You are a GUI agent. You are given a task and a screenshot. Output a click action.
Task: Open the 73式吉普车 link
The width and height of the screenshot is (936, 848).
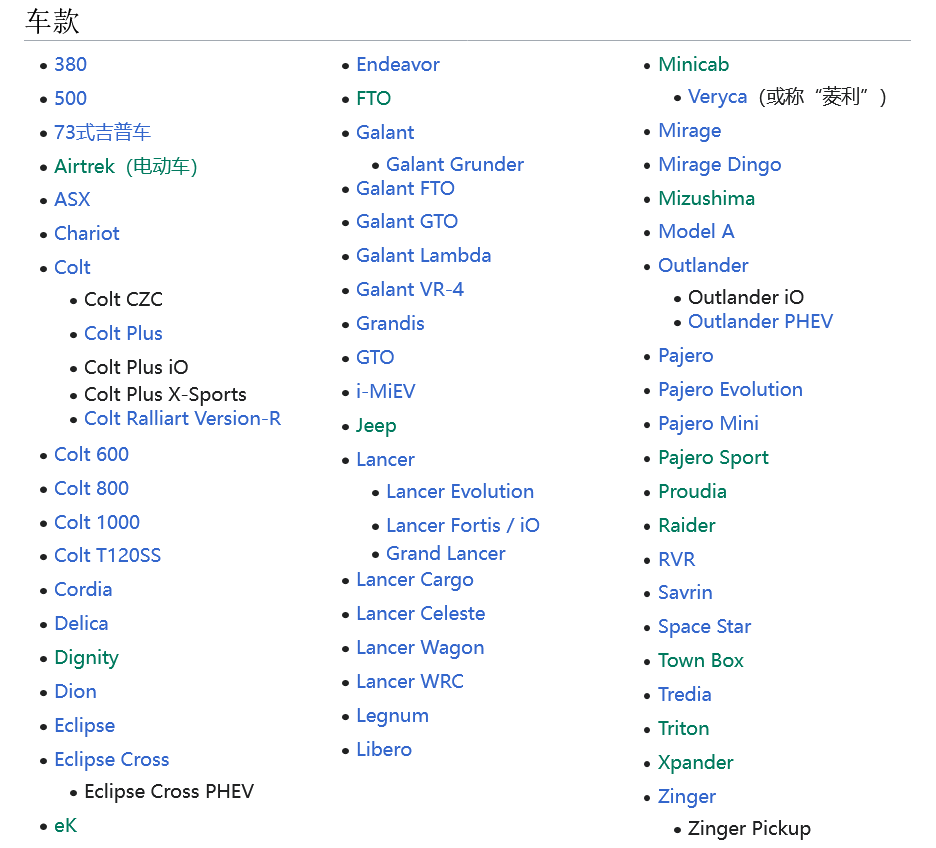(103, 132)
